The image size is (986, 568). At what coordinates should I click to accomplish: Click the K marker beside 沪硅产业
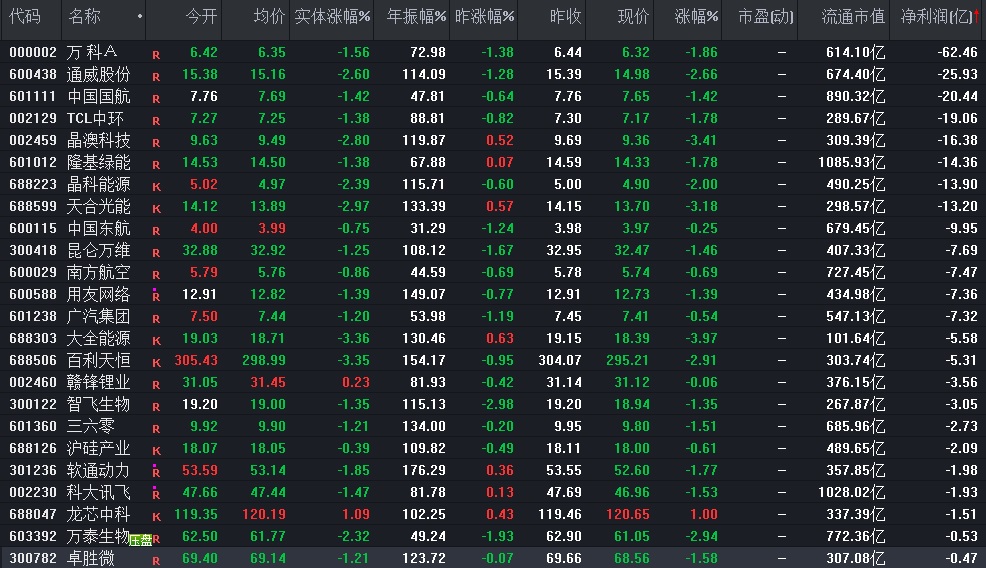(156, 452)
